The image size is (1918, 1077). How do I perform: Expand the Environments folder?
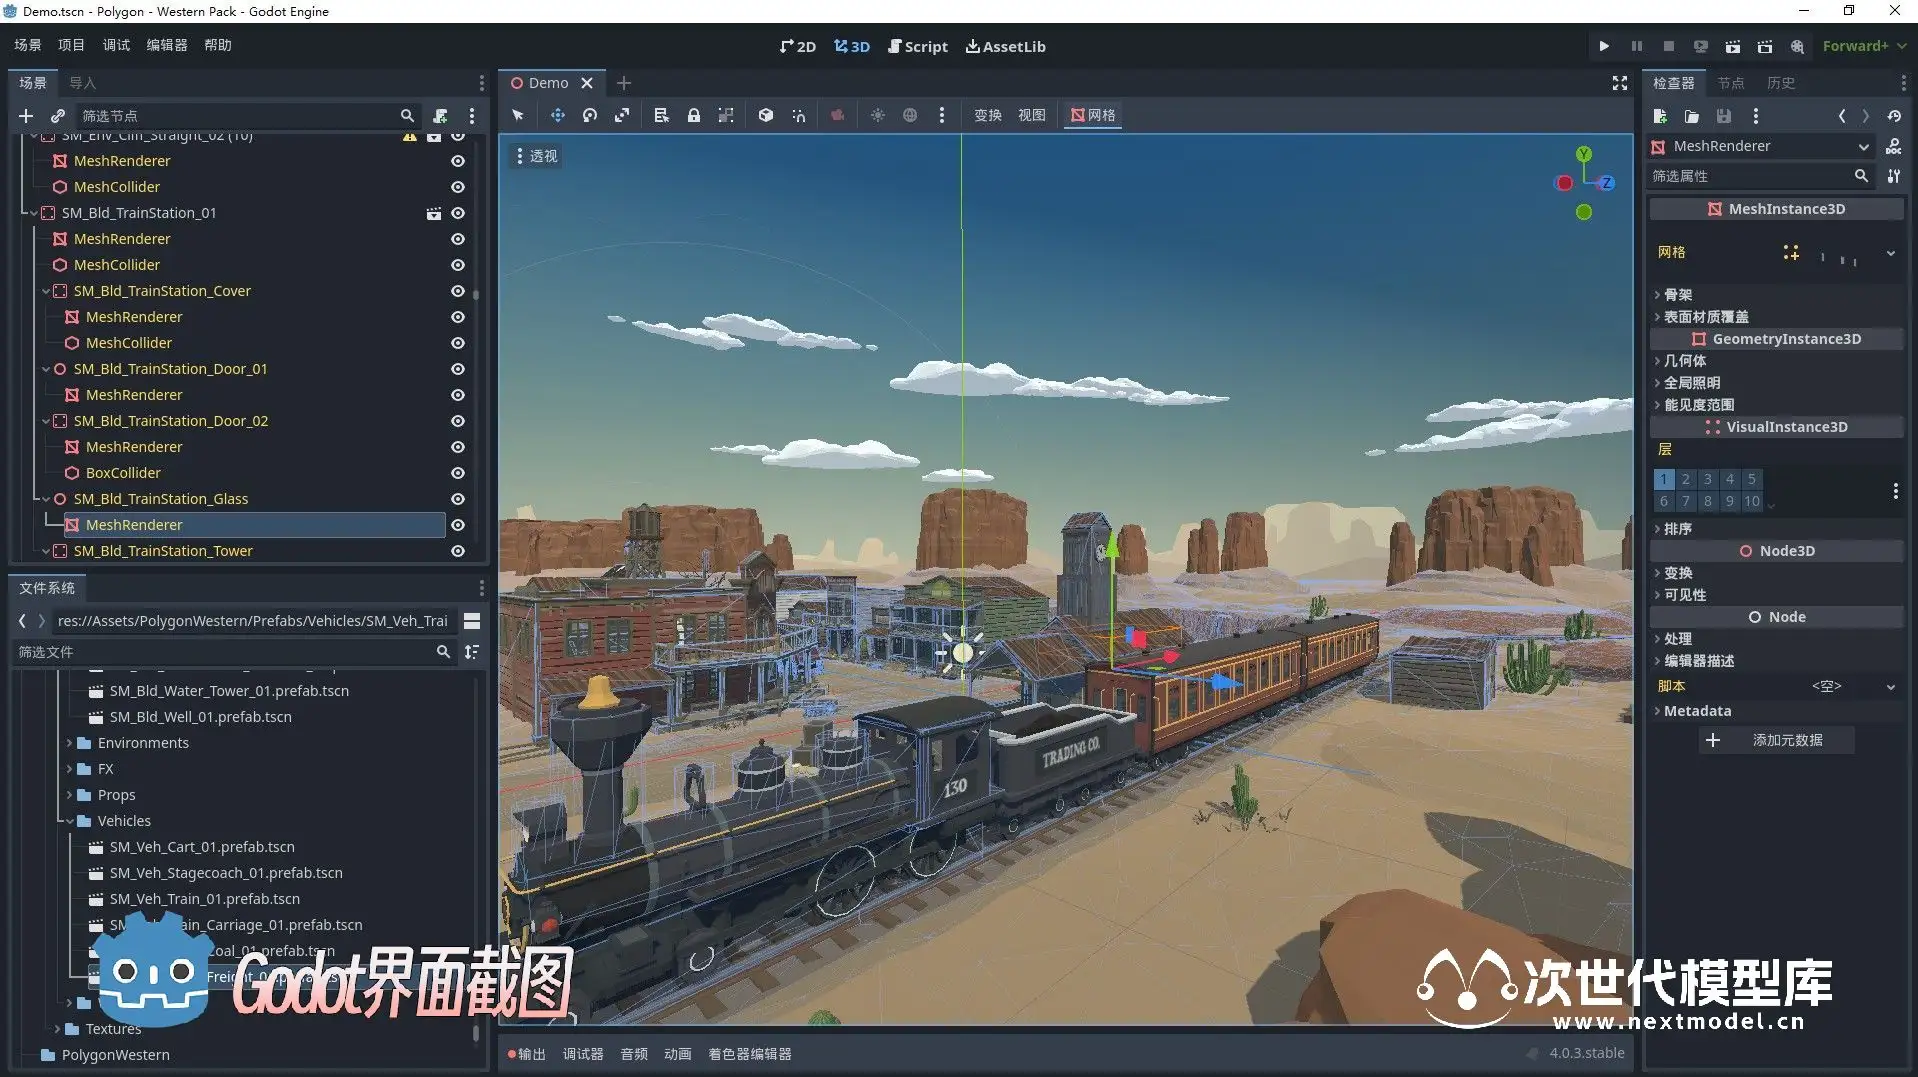pyautogui.click(x=70, y=743)
